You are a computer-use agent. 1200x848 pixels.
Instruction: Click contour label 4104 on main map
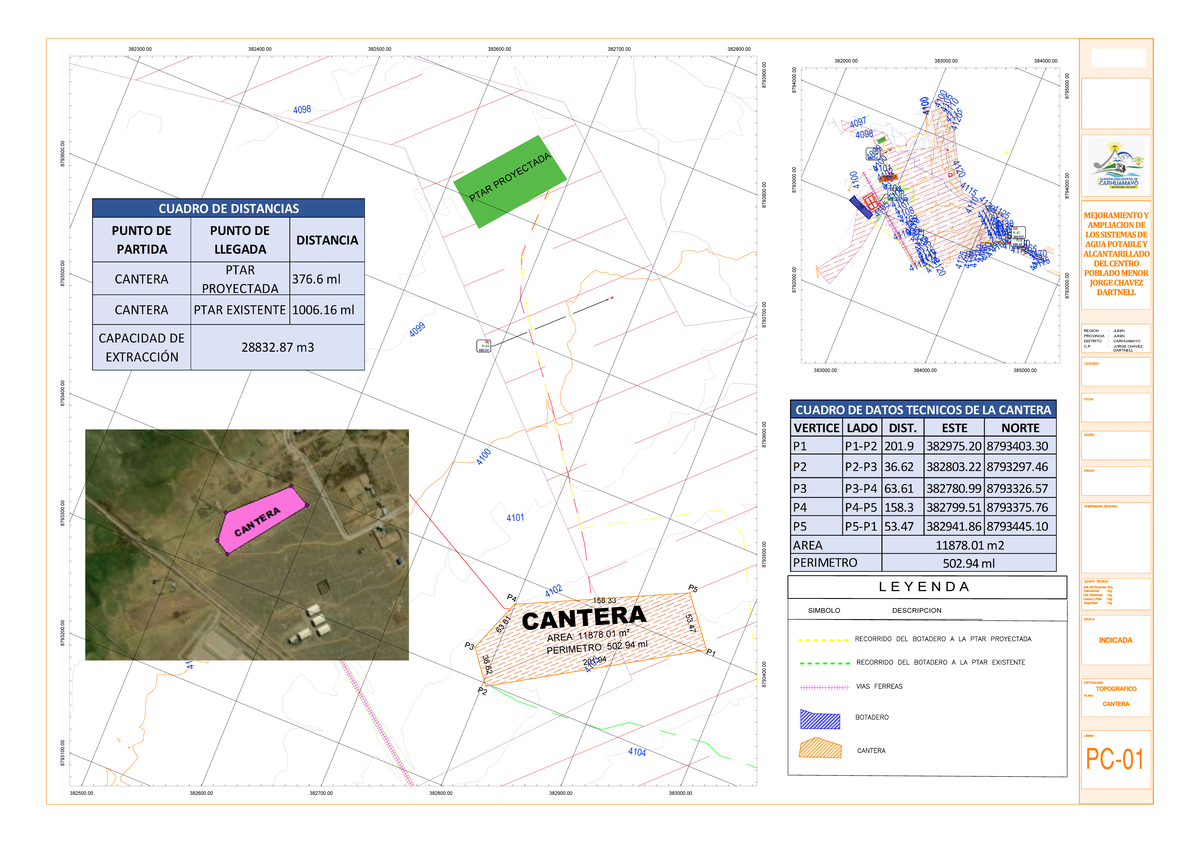(x=637, y=753)
